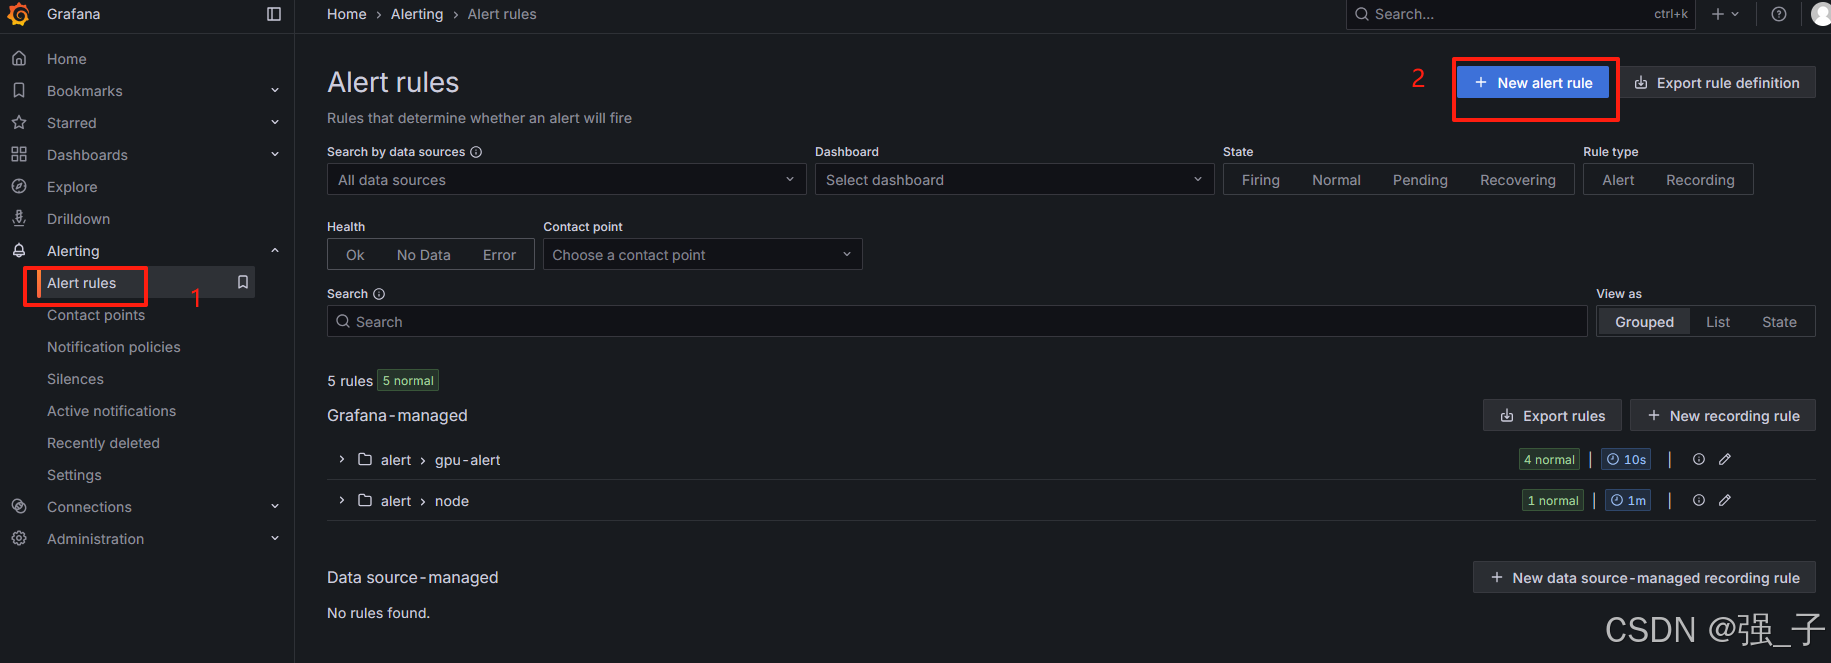Open Silences in sidebar
This screenshot has height=663, width=1831.
pos(75,379)
